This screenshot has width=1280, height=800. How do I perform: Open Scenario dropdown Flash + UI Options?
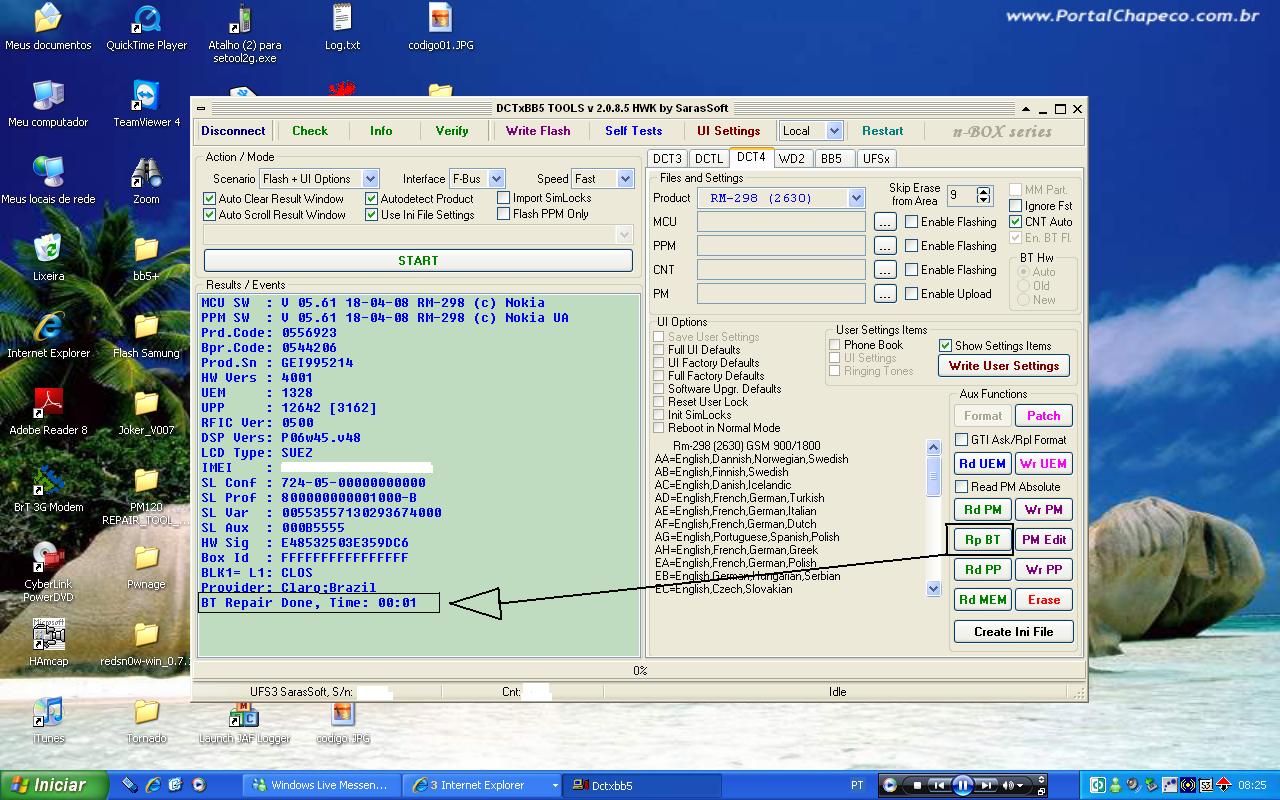click(x=370, y=179)
